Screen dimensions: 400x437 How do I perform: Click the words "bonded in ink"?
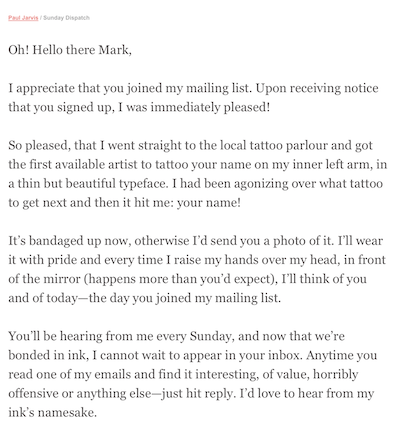(x=47, y=355)
